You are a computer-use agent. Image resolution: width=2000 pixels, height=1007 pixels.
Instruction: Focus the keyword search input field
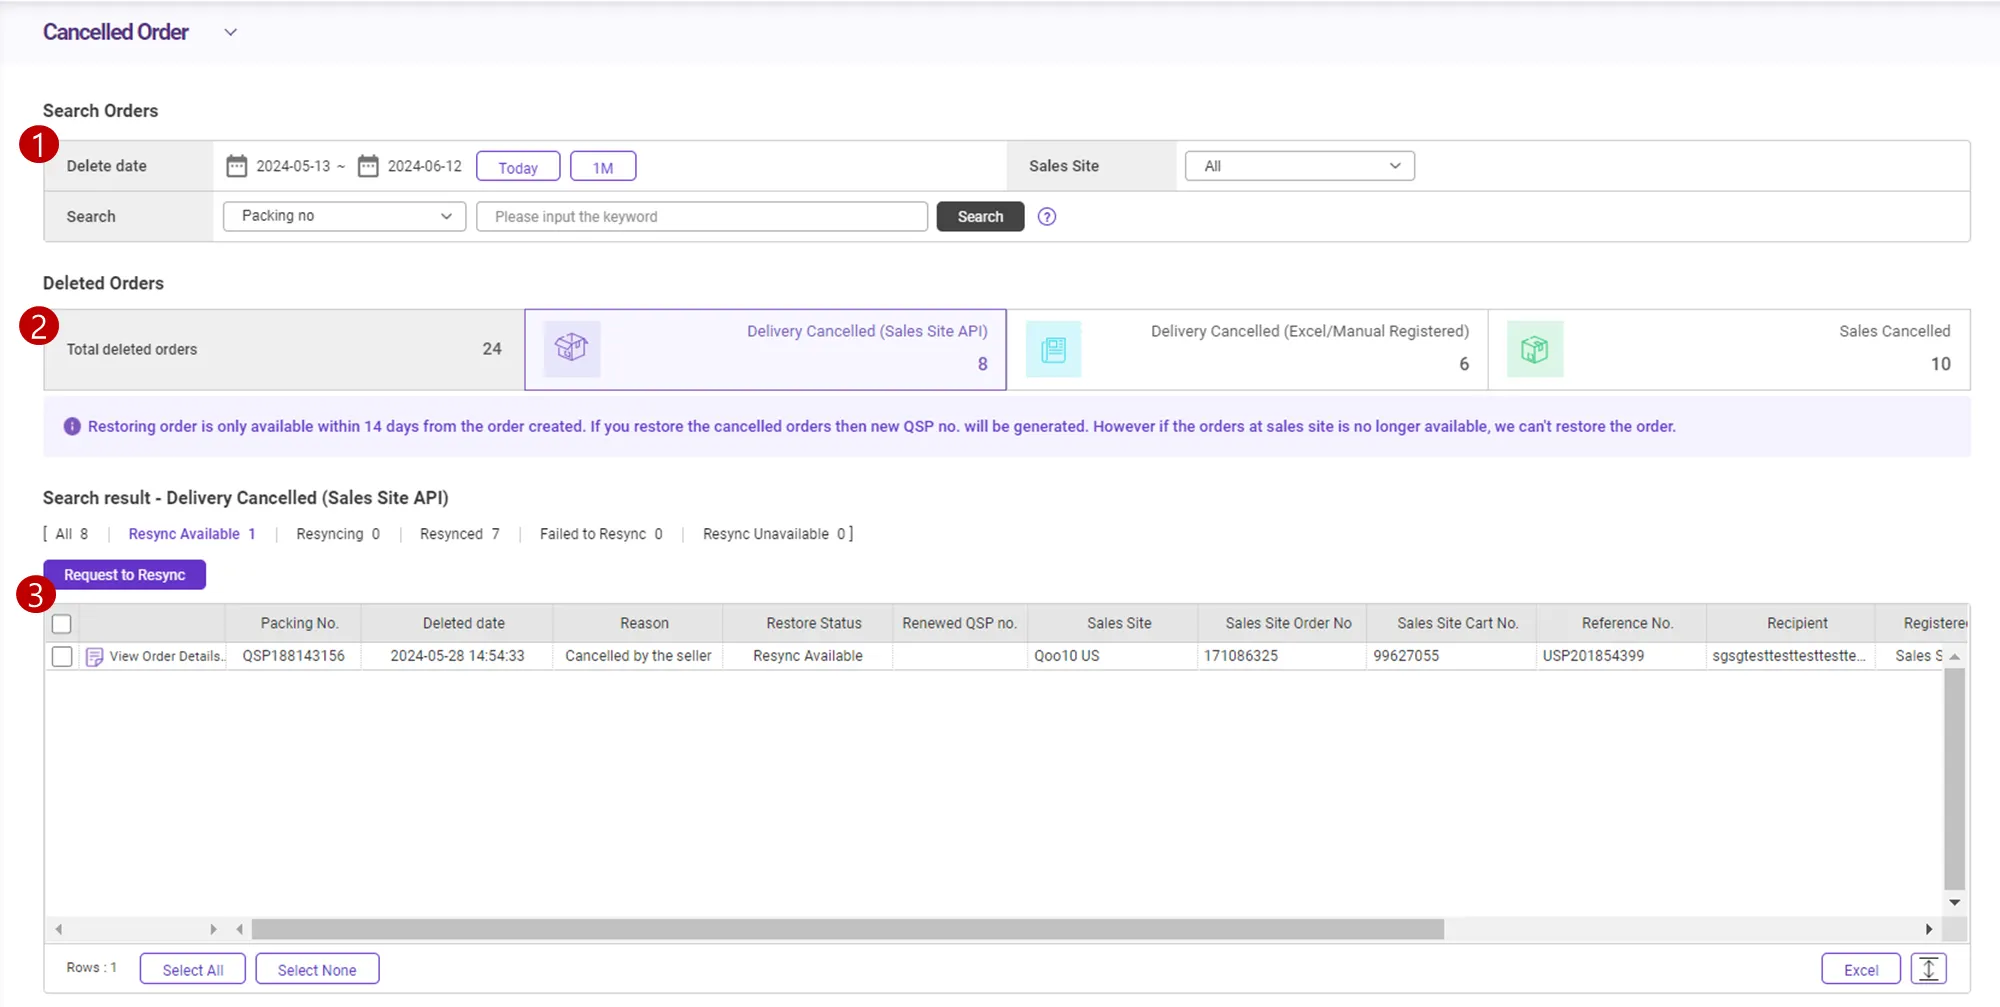[702, 217]
